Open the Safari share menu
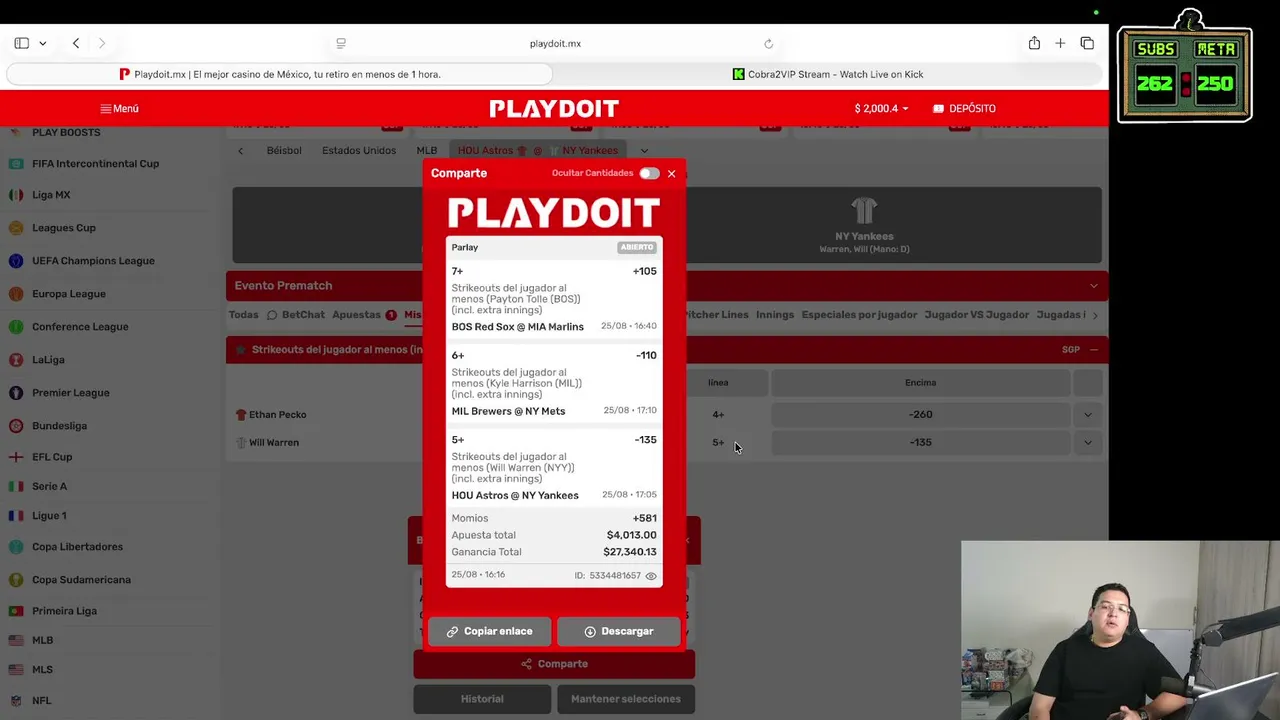The width and height of the screenshot is (1280, 720). click(1034, 43)
